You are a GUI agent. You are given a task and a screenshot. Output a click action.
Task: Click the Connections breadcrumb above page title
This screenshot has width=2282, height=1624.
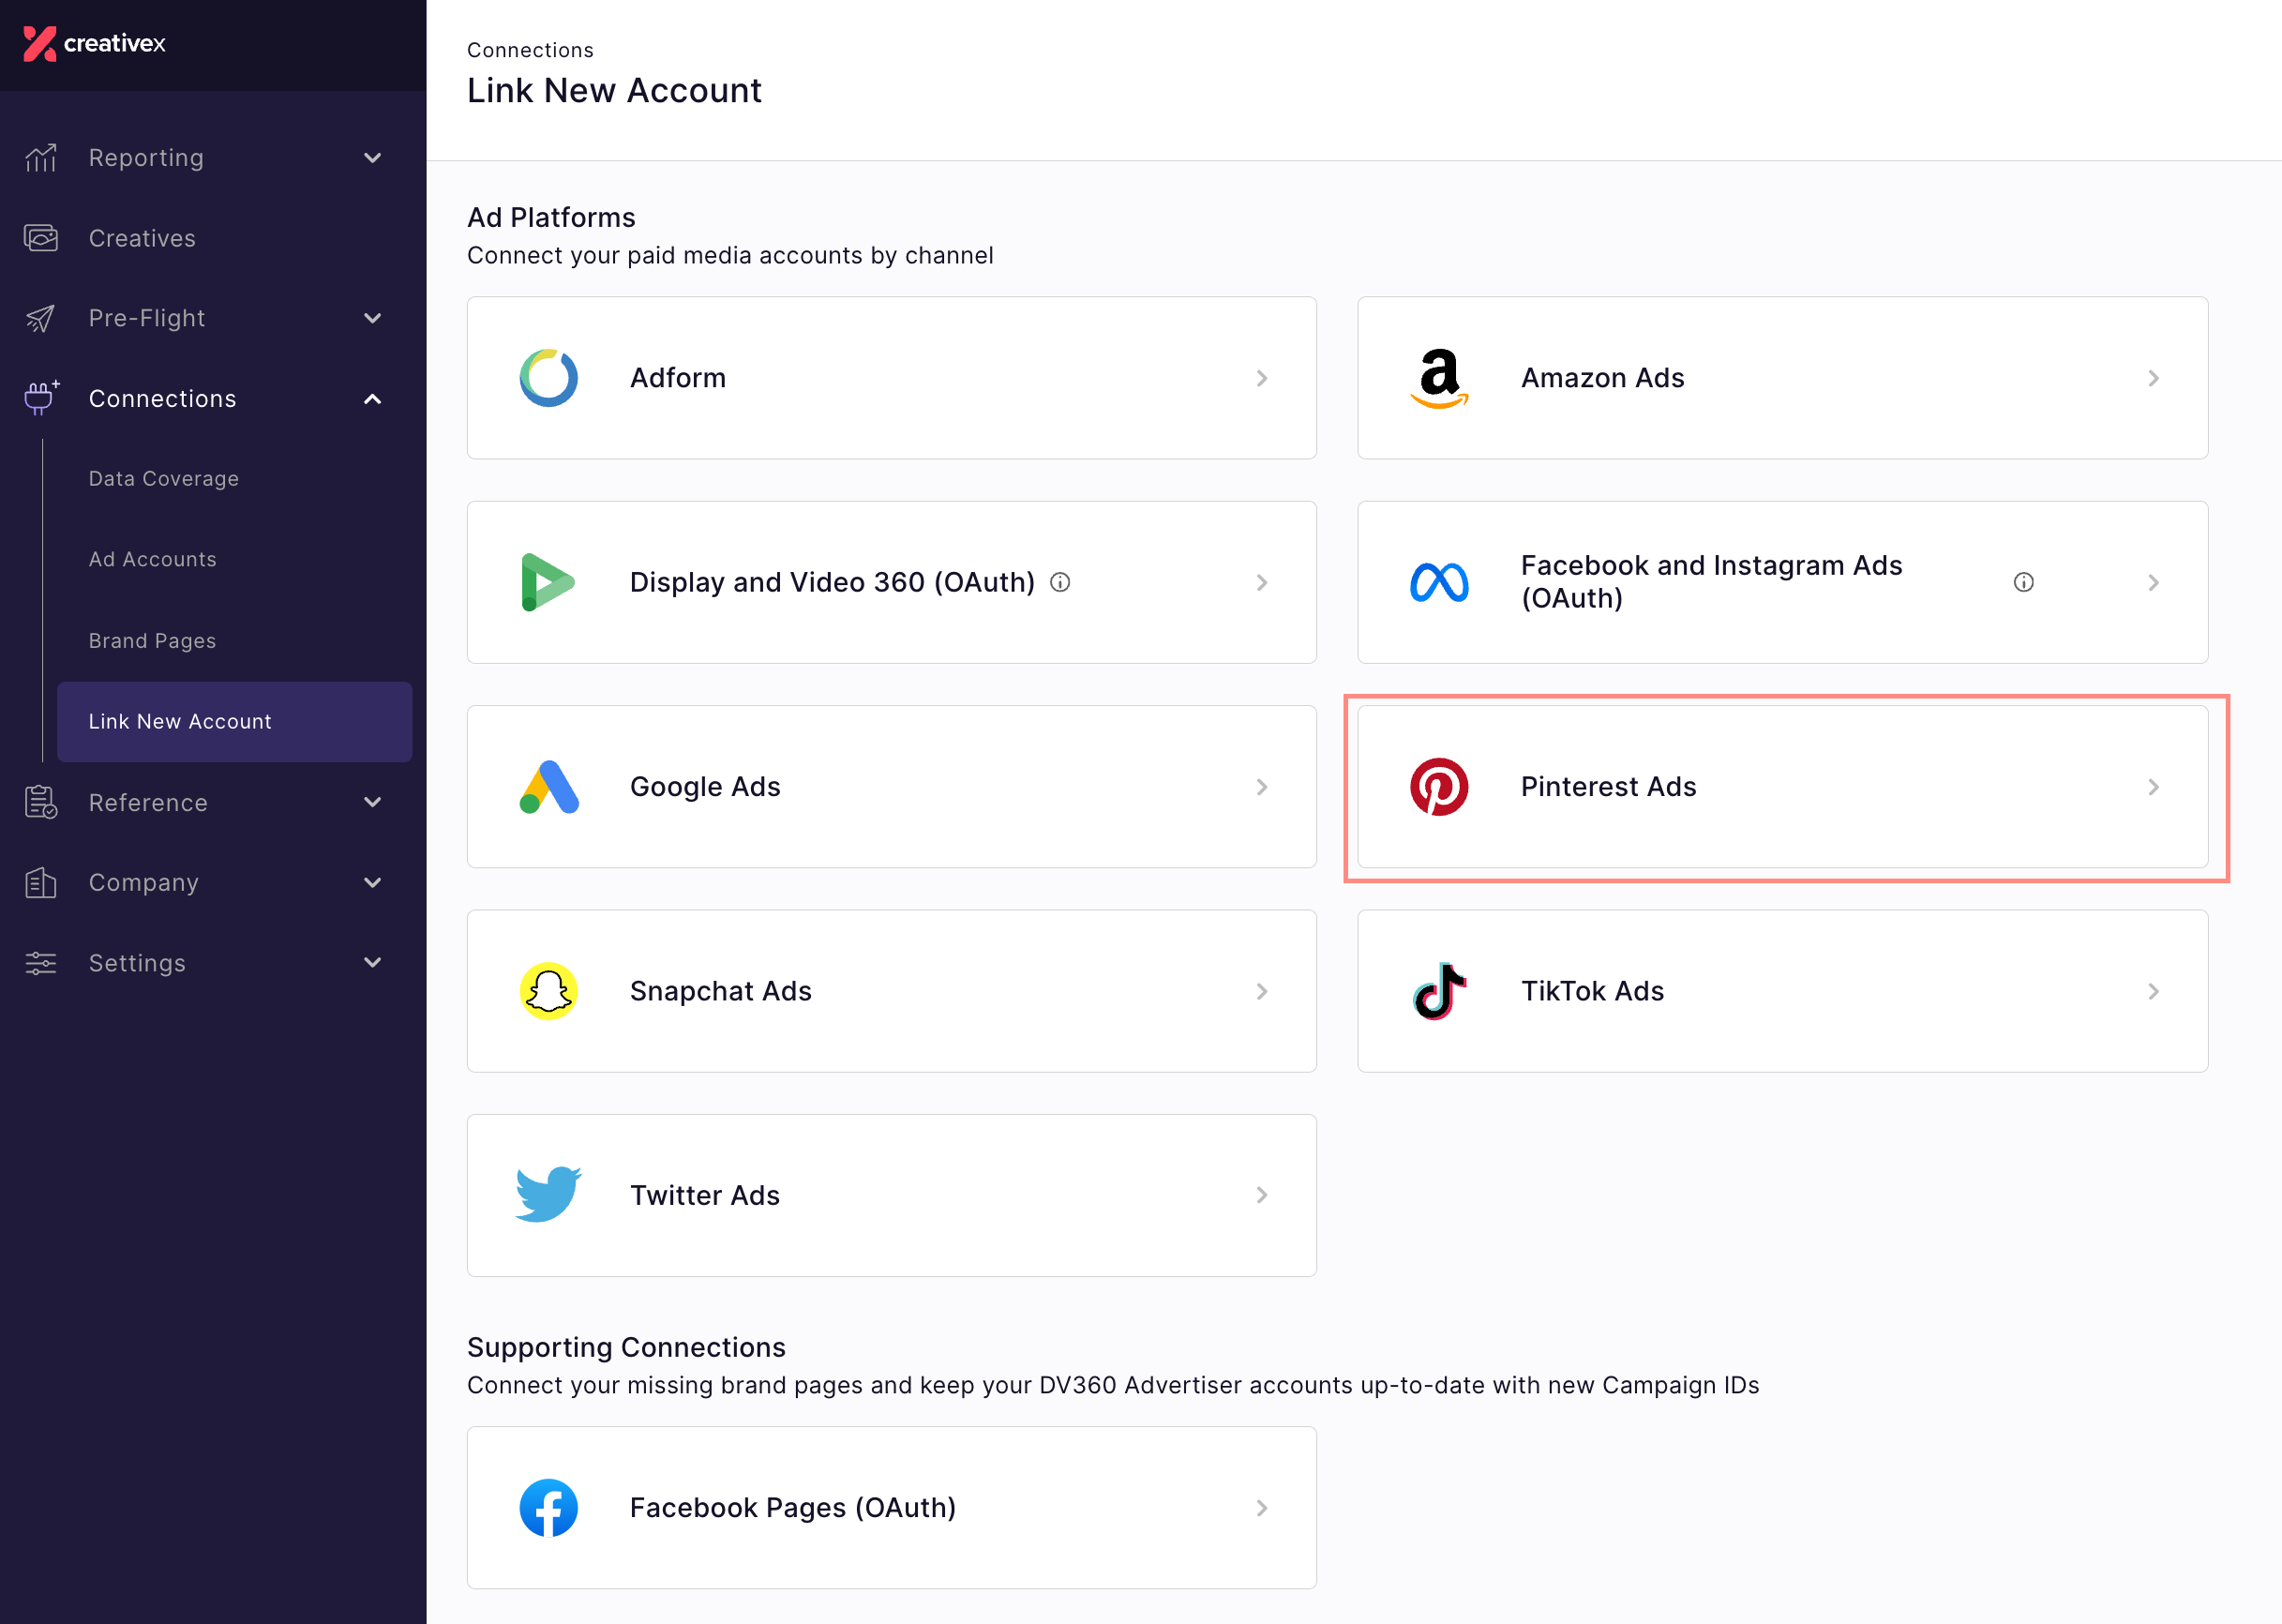tap(530, 50)
